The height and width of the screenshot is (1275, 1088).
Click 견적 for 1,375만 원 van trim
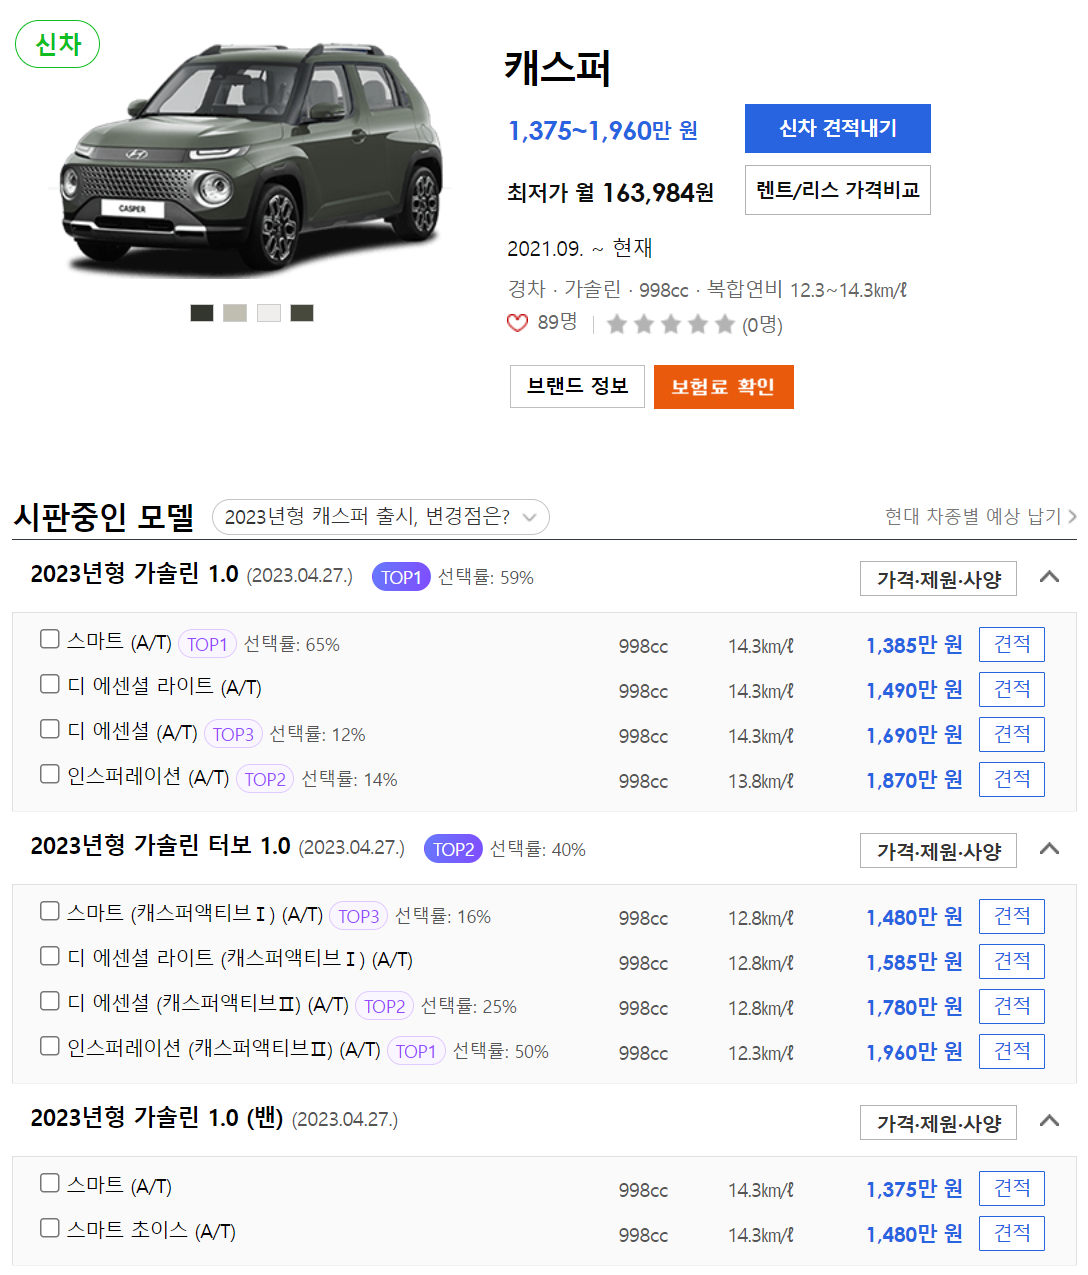coord(1012,1188)
